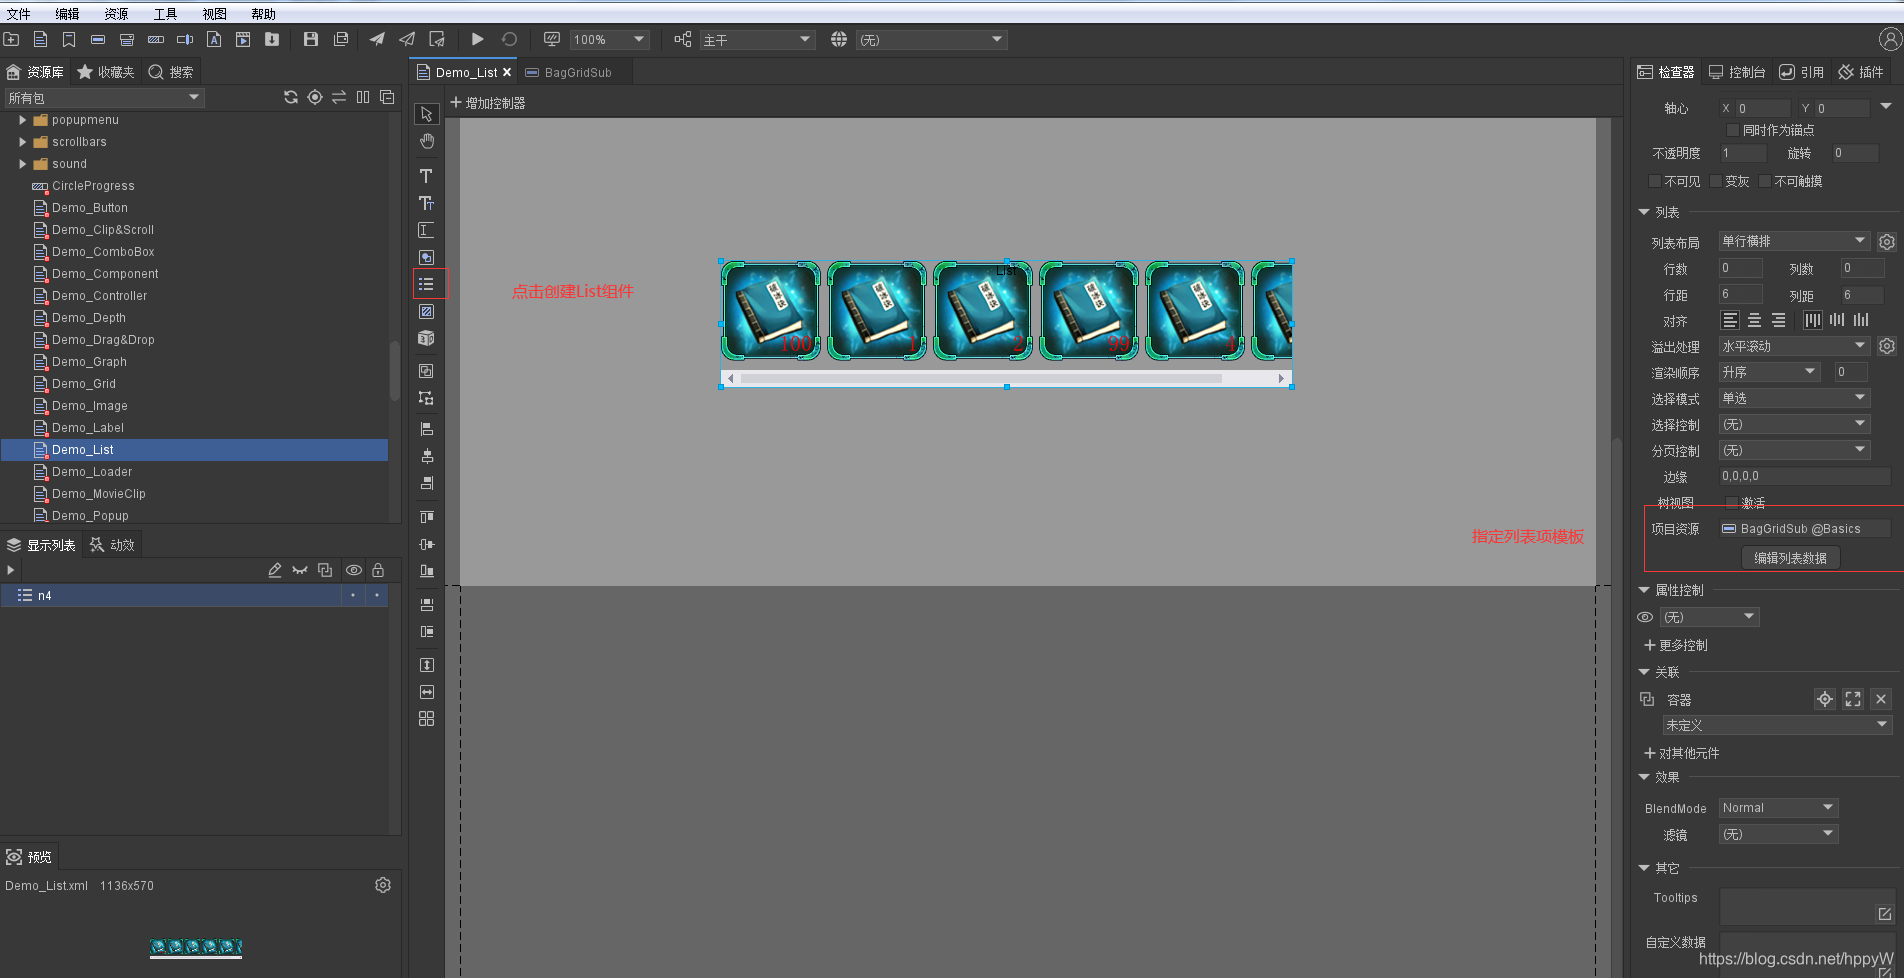Check the 变灰 checkbox
Screen dimensions: 1904x978
1716,181
